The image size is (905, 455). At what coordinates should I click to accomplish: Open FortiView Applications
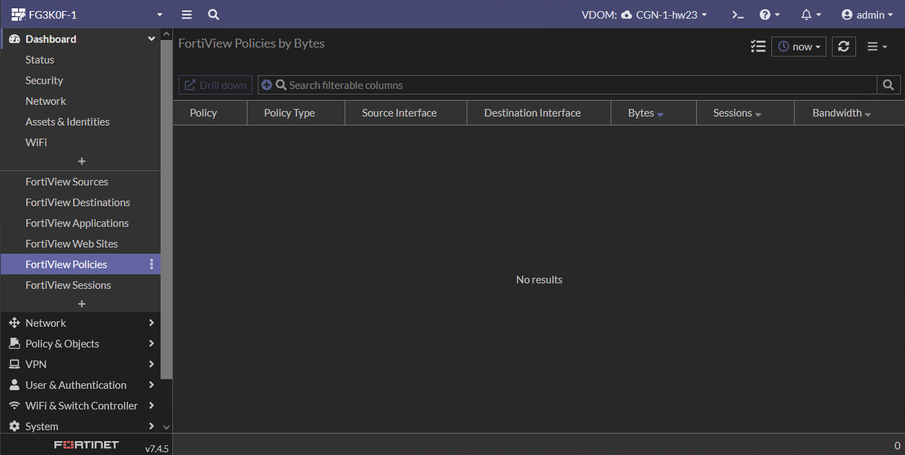(x=77, y=223)
